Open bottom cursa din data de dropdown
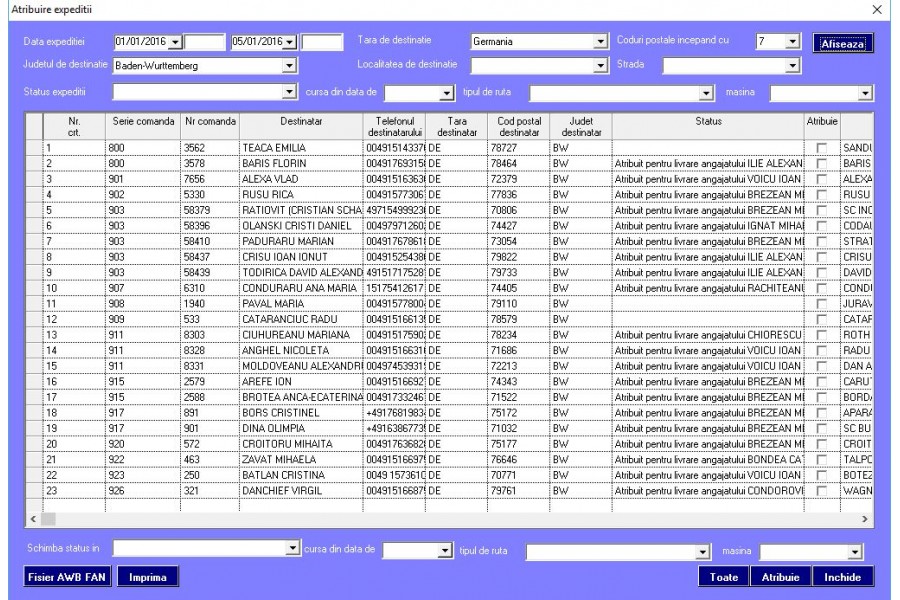The image size is (900, 600). pos(445,551)
